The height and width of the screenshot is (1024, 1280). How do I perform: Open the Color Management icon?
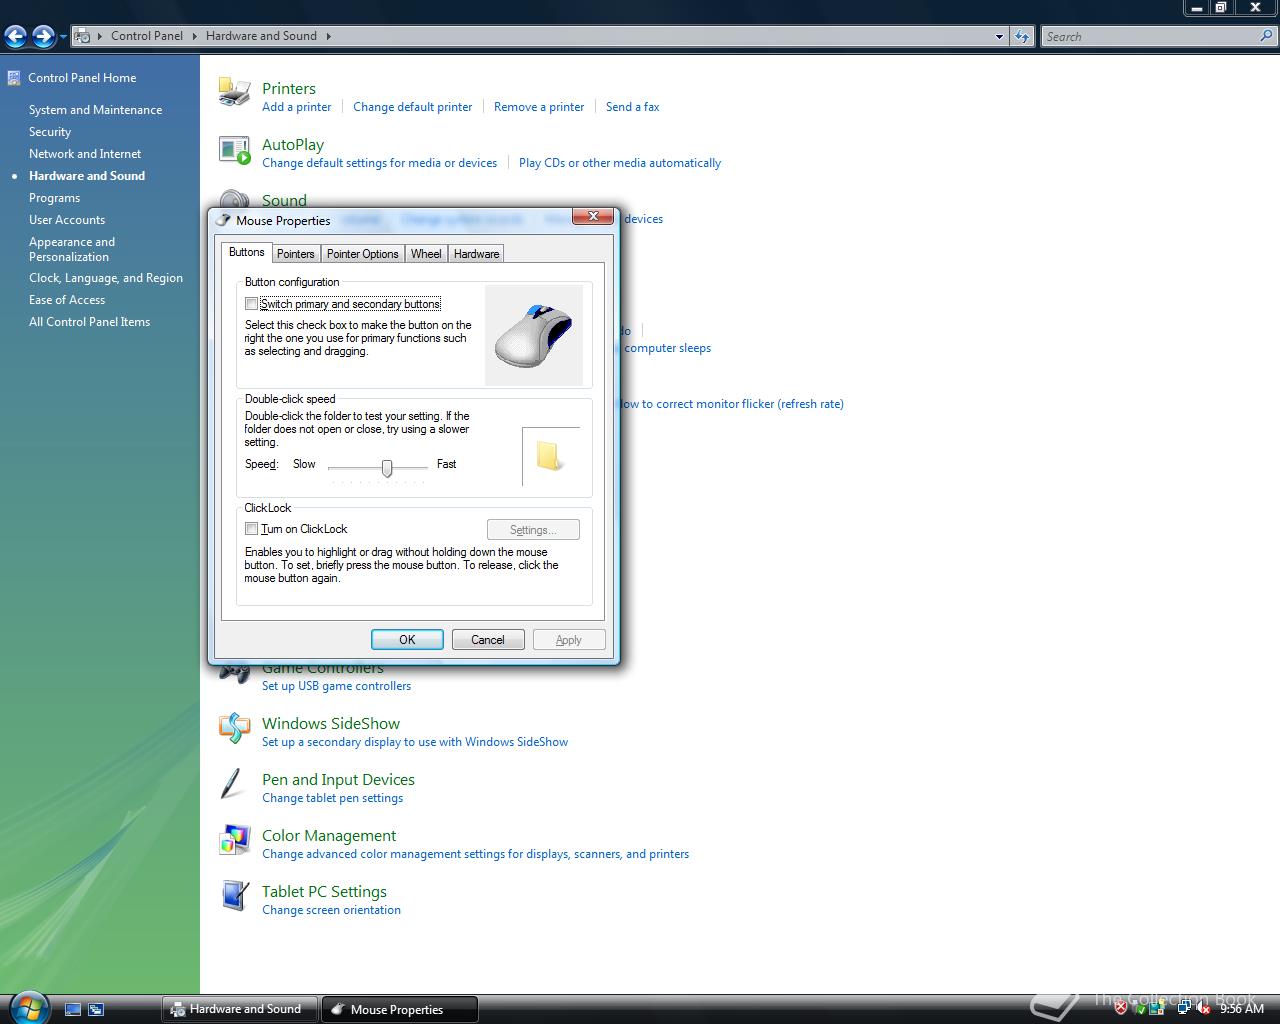(234, 840)
